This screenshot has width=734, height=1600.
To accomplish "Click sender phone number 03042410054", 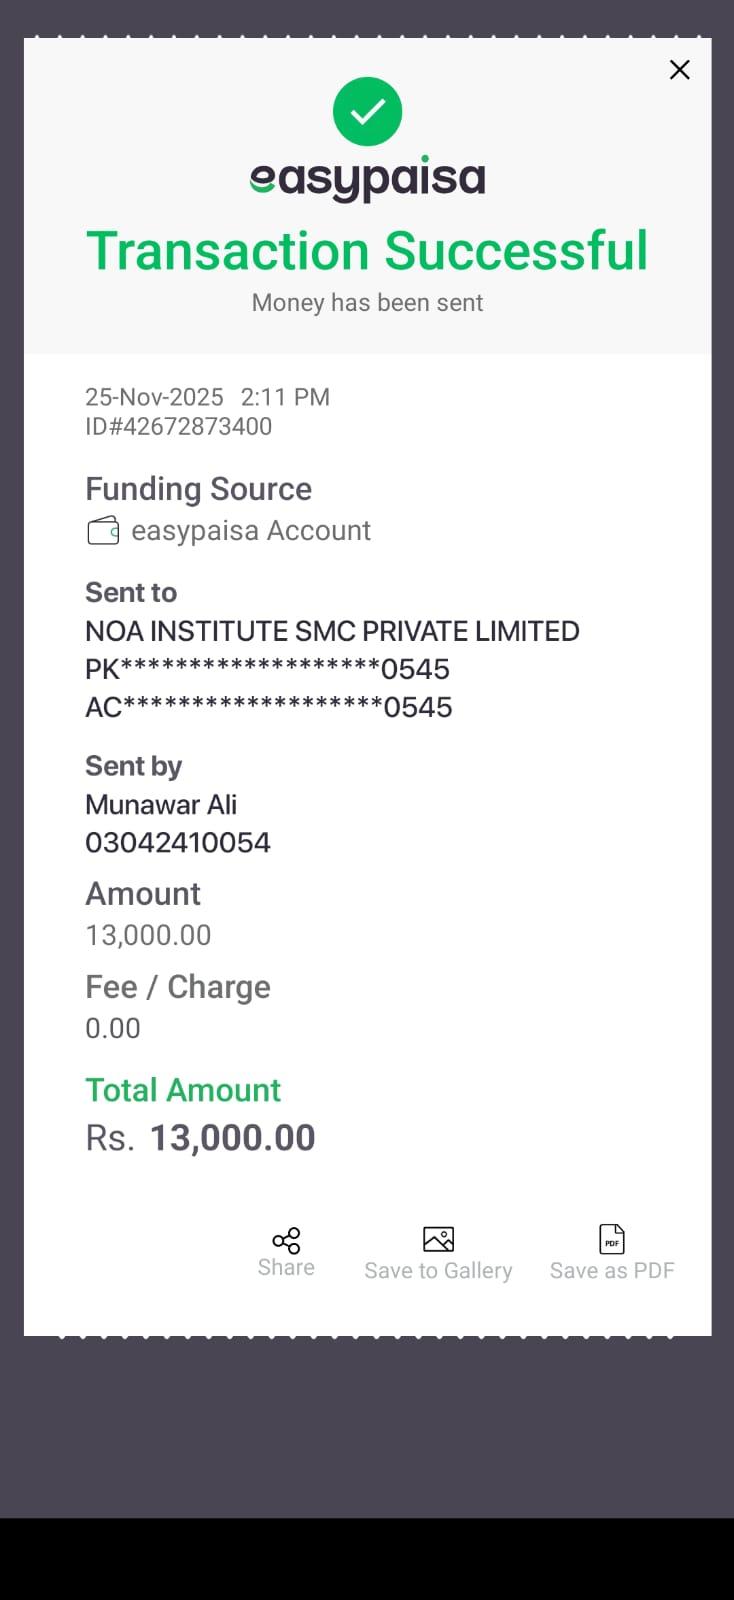I will [x=178, y=843].
